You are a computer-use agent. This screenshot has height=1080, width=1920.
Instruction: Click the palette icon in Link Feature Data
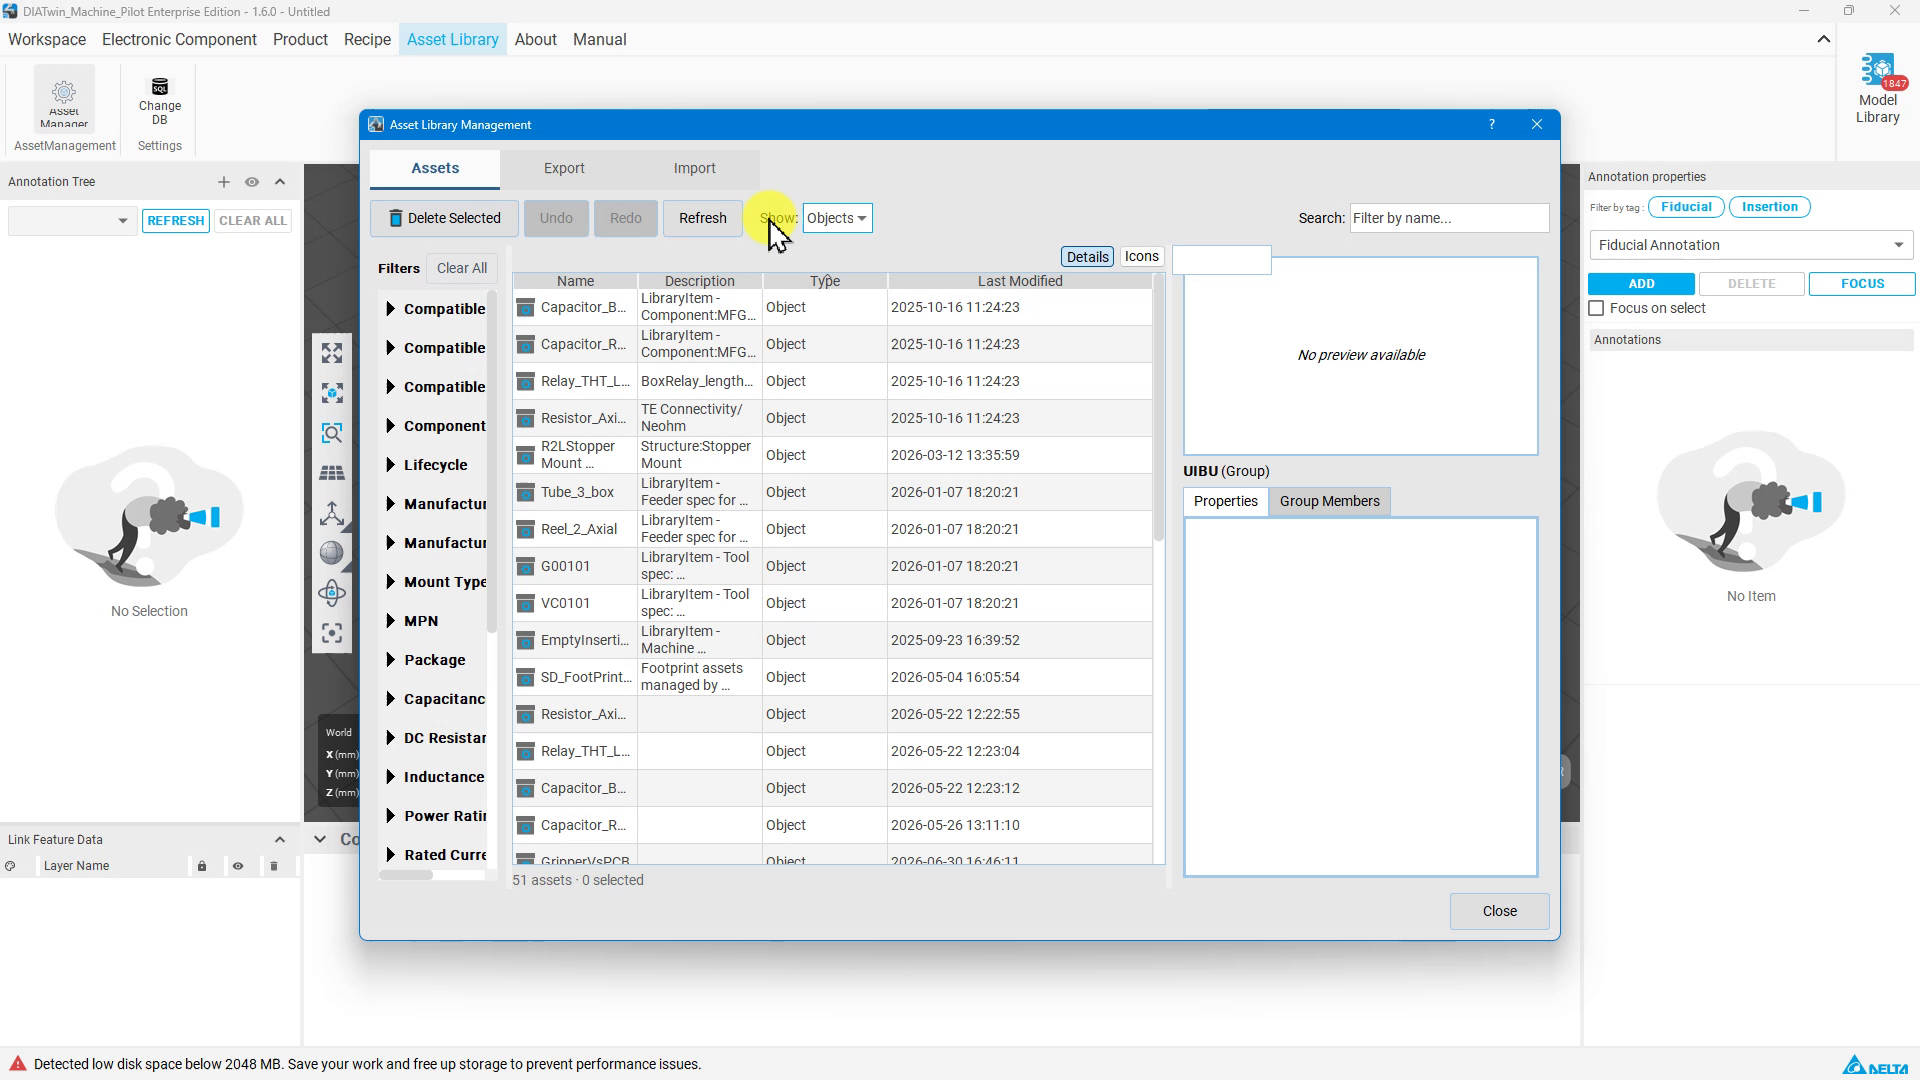click(10, 866)
